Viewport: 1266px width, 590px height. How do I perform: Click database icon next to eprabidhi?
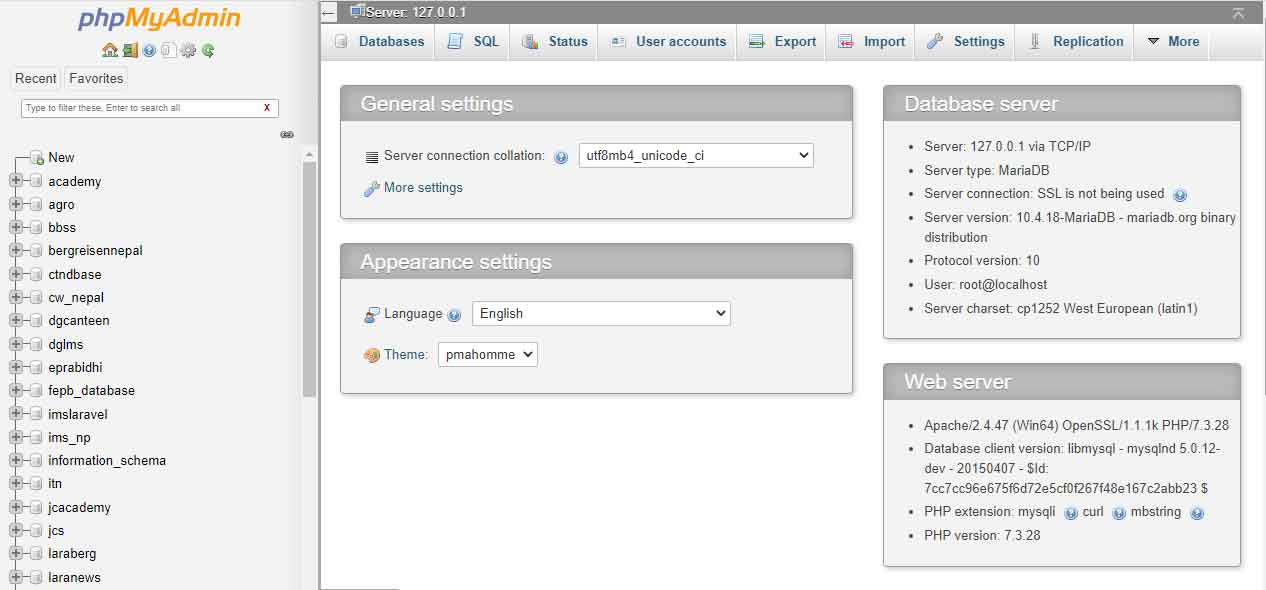tap(36, 367)
